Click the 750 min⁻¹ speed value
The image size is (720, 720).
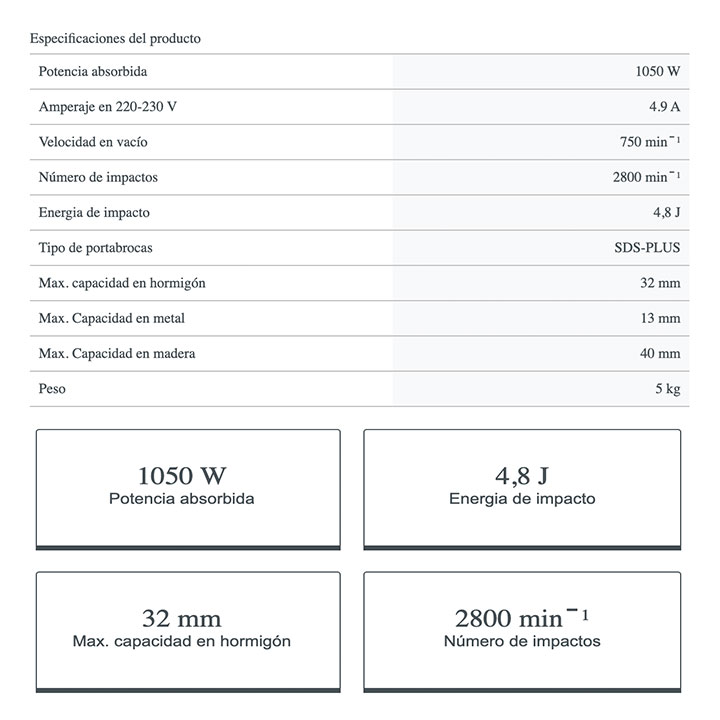click(650, 142)
